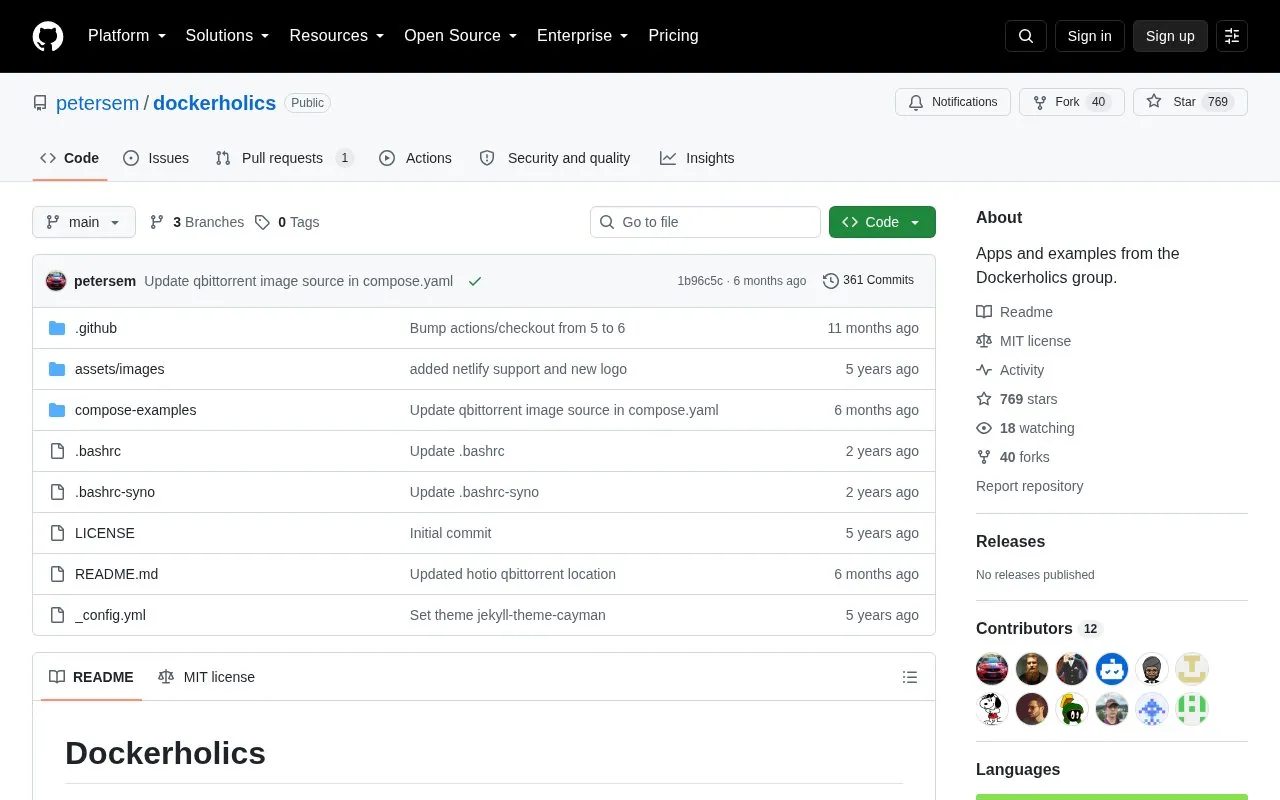Screen dimensions: 1280x800
Task: View 0 Tags link
Action: point(287,222)
